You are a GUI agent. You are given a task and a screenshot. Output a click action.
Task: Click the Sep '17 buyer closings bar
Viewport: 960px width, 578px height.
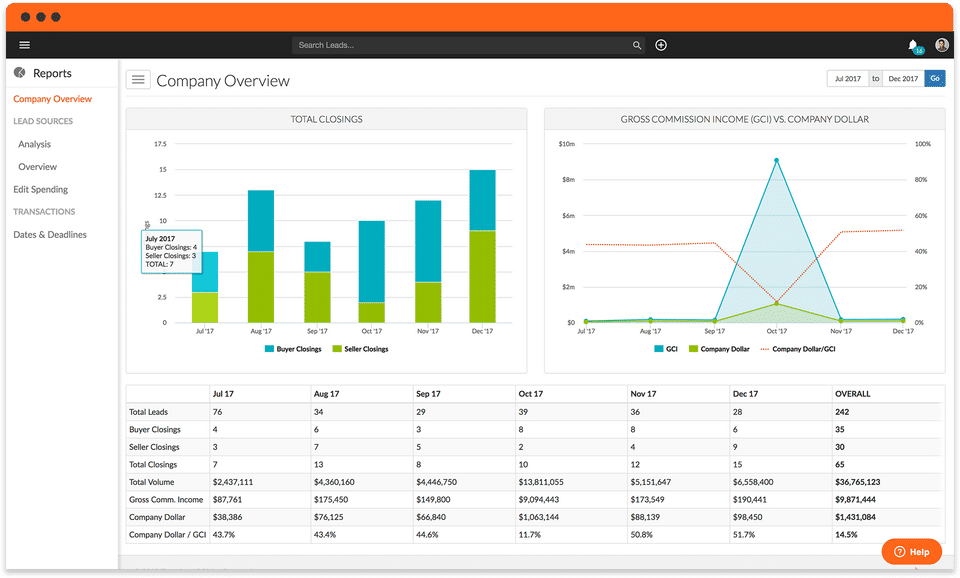pos(317,257)
